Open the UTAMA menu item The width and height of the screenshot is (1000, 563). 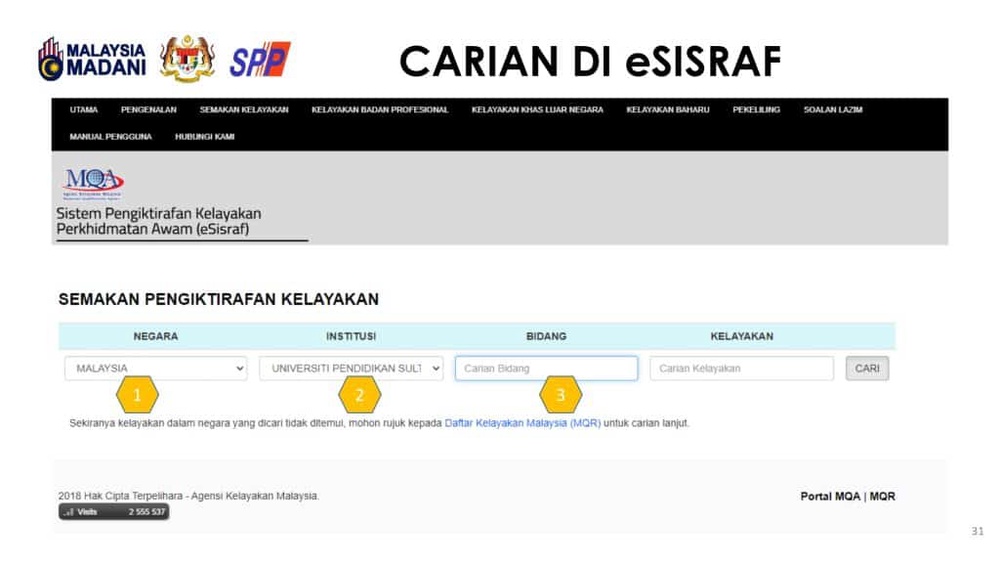[x=84, y=110]
